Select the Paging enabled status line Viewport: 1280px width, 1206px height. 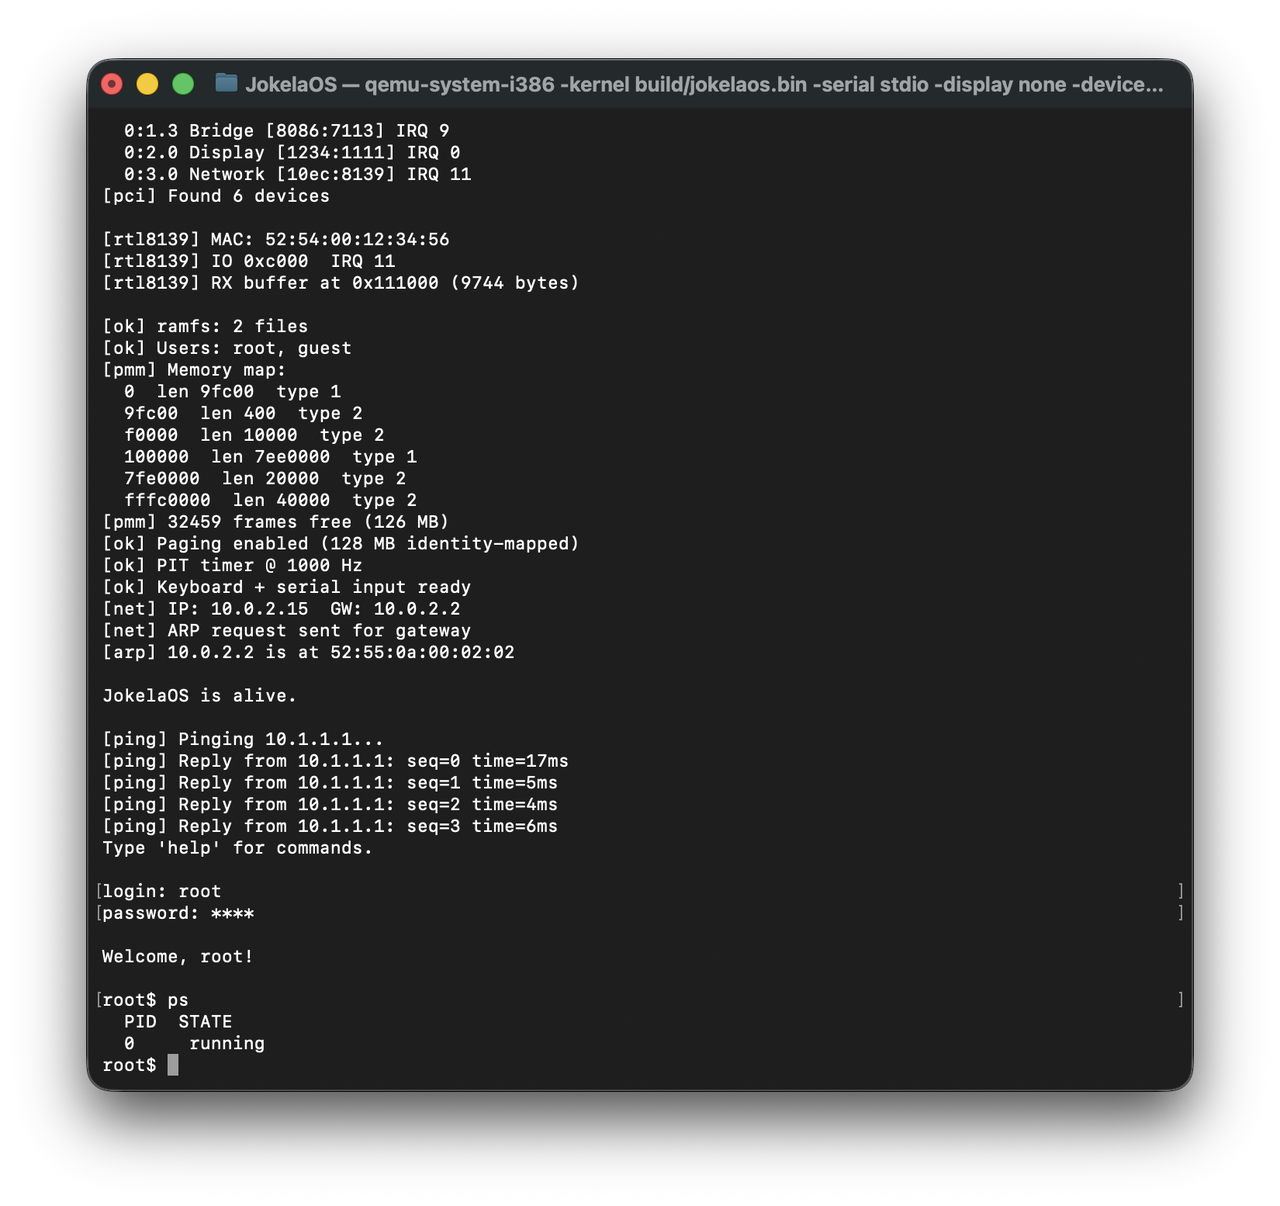point(340,543)
